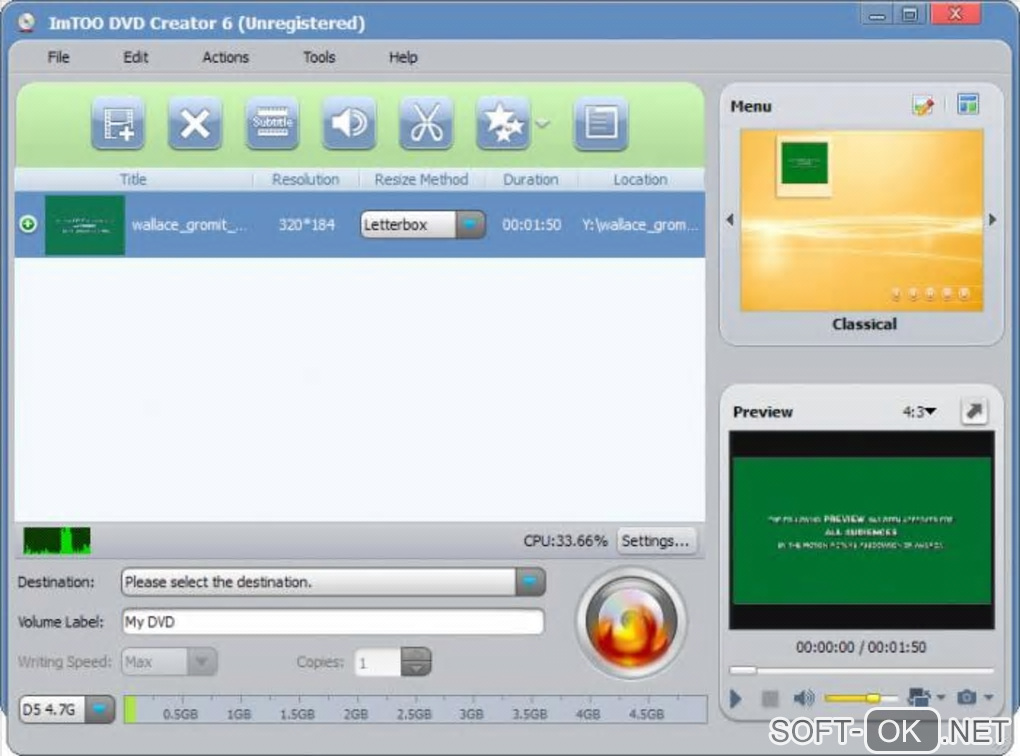Stop the preview playback
Screen dimensions: 1020x756
[770, 699]
